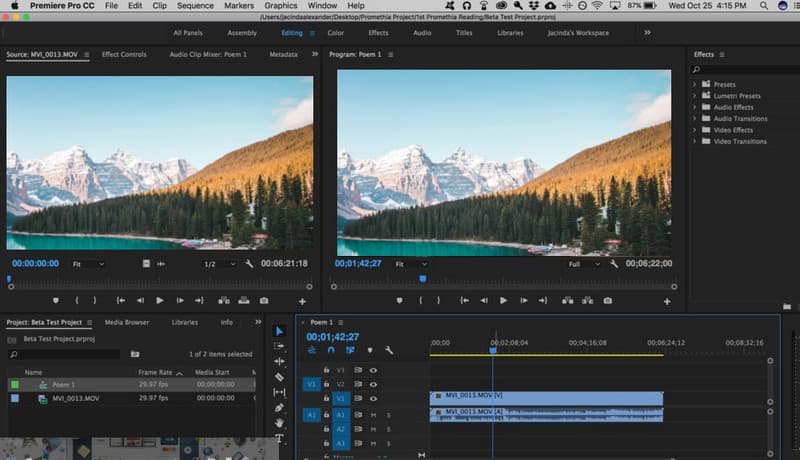The width and height of the screenshot is (800, 460).
Task: Select the Pen tool
Action: pyautogui.click(x=279, y=407)
